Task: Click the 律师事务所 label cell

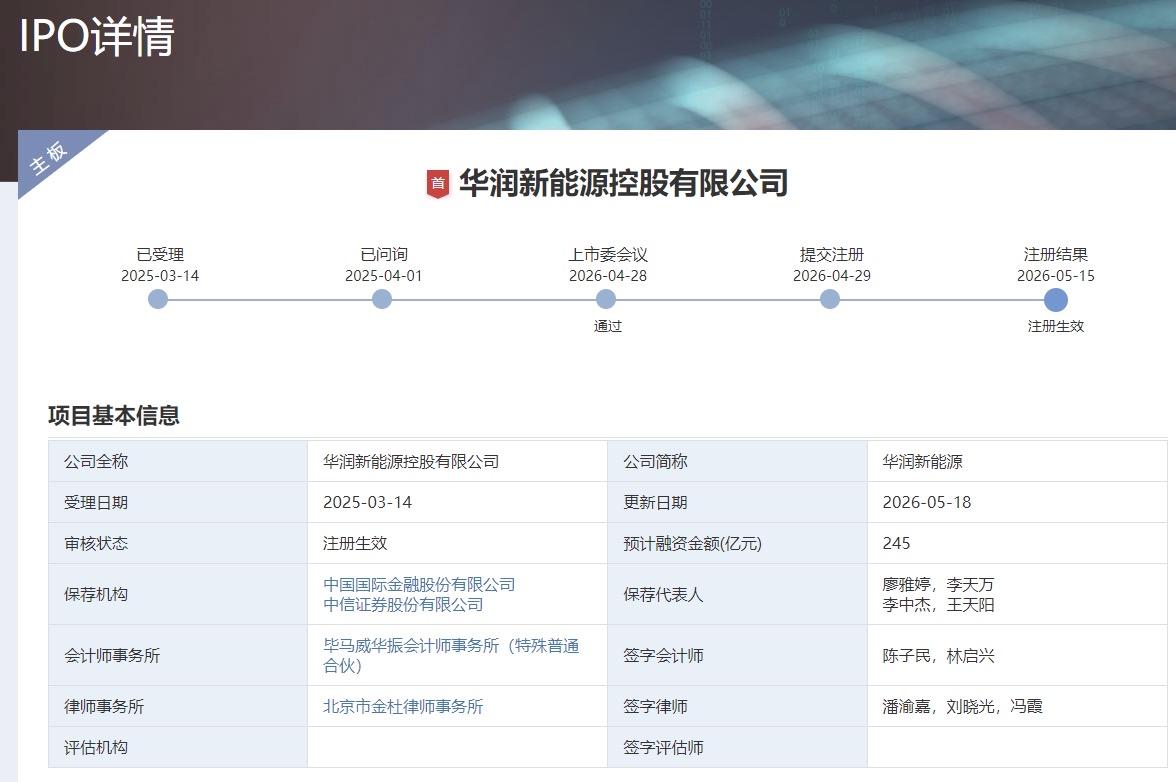Action: [178, 706]
